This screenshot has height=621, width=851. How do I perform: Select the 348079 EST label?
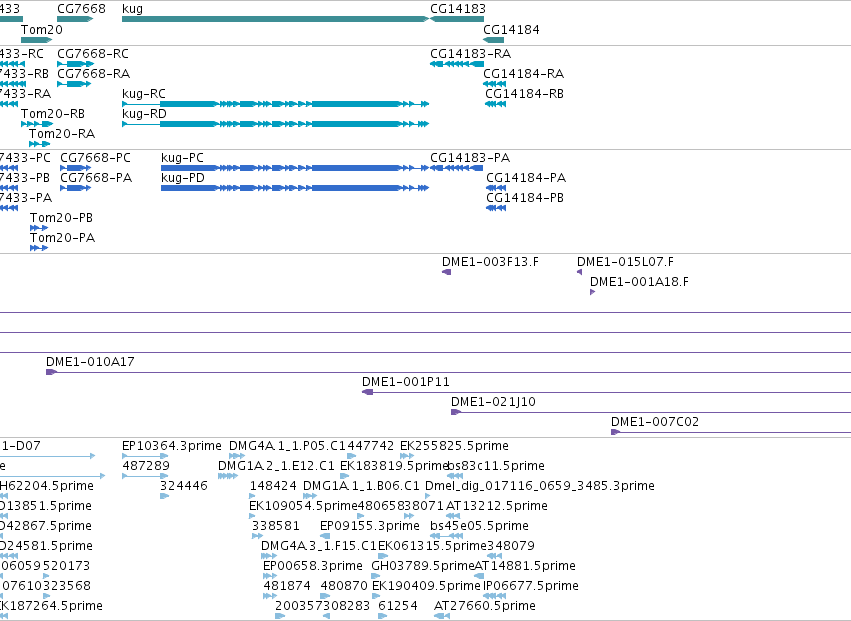pos(511,546)
